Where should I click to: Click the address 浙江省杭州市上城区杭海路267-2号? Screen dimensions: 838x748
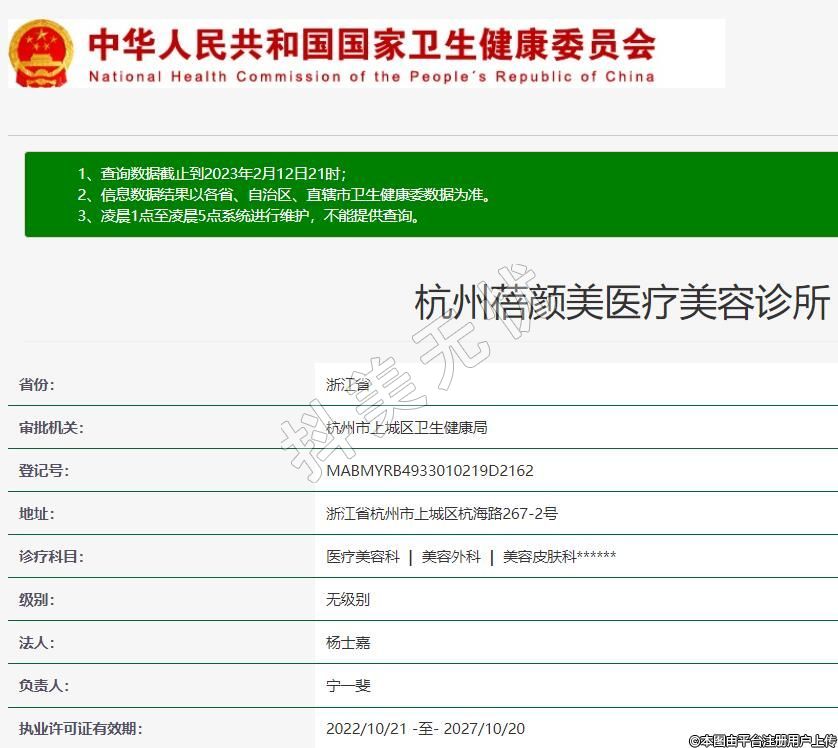[x=441, y=514]
